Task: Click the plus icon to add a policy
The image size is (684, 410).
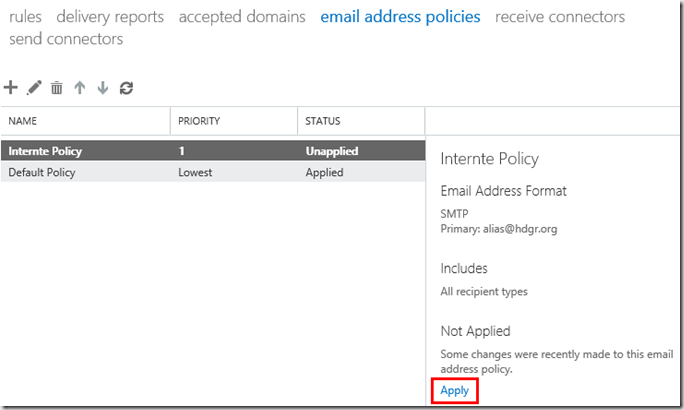Action: tap(11, 88)
